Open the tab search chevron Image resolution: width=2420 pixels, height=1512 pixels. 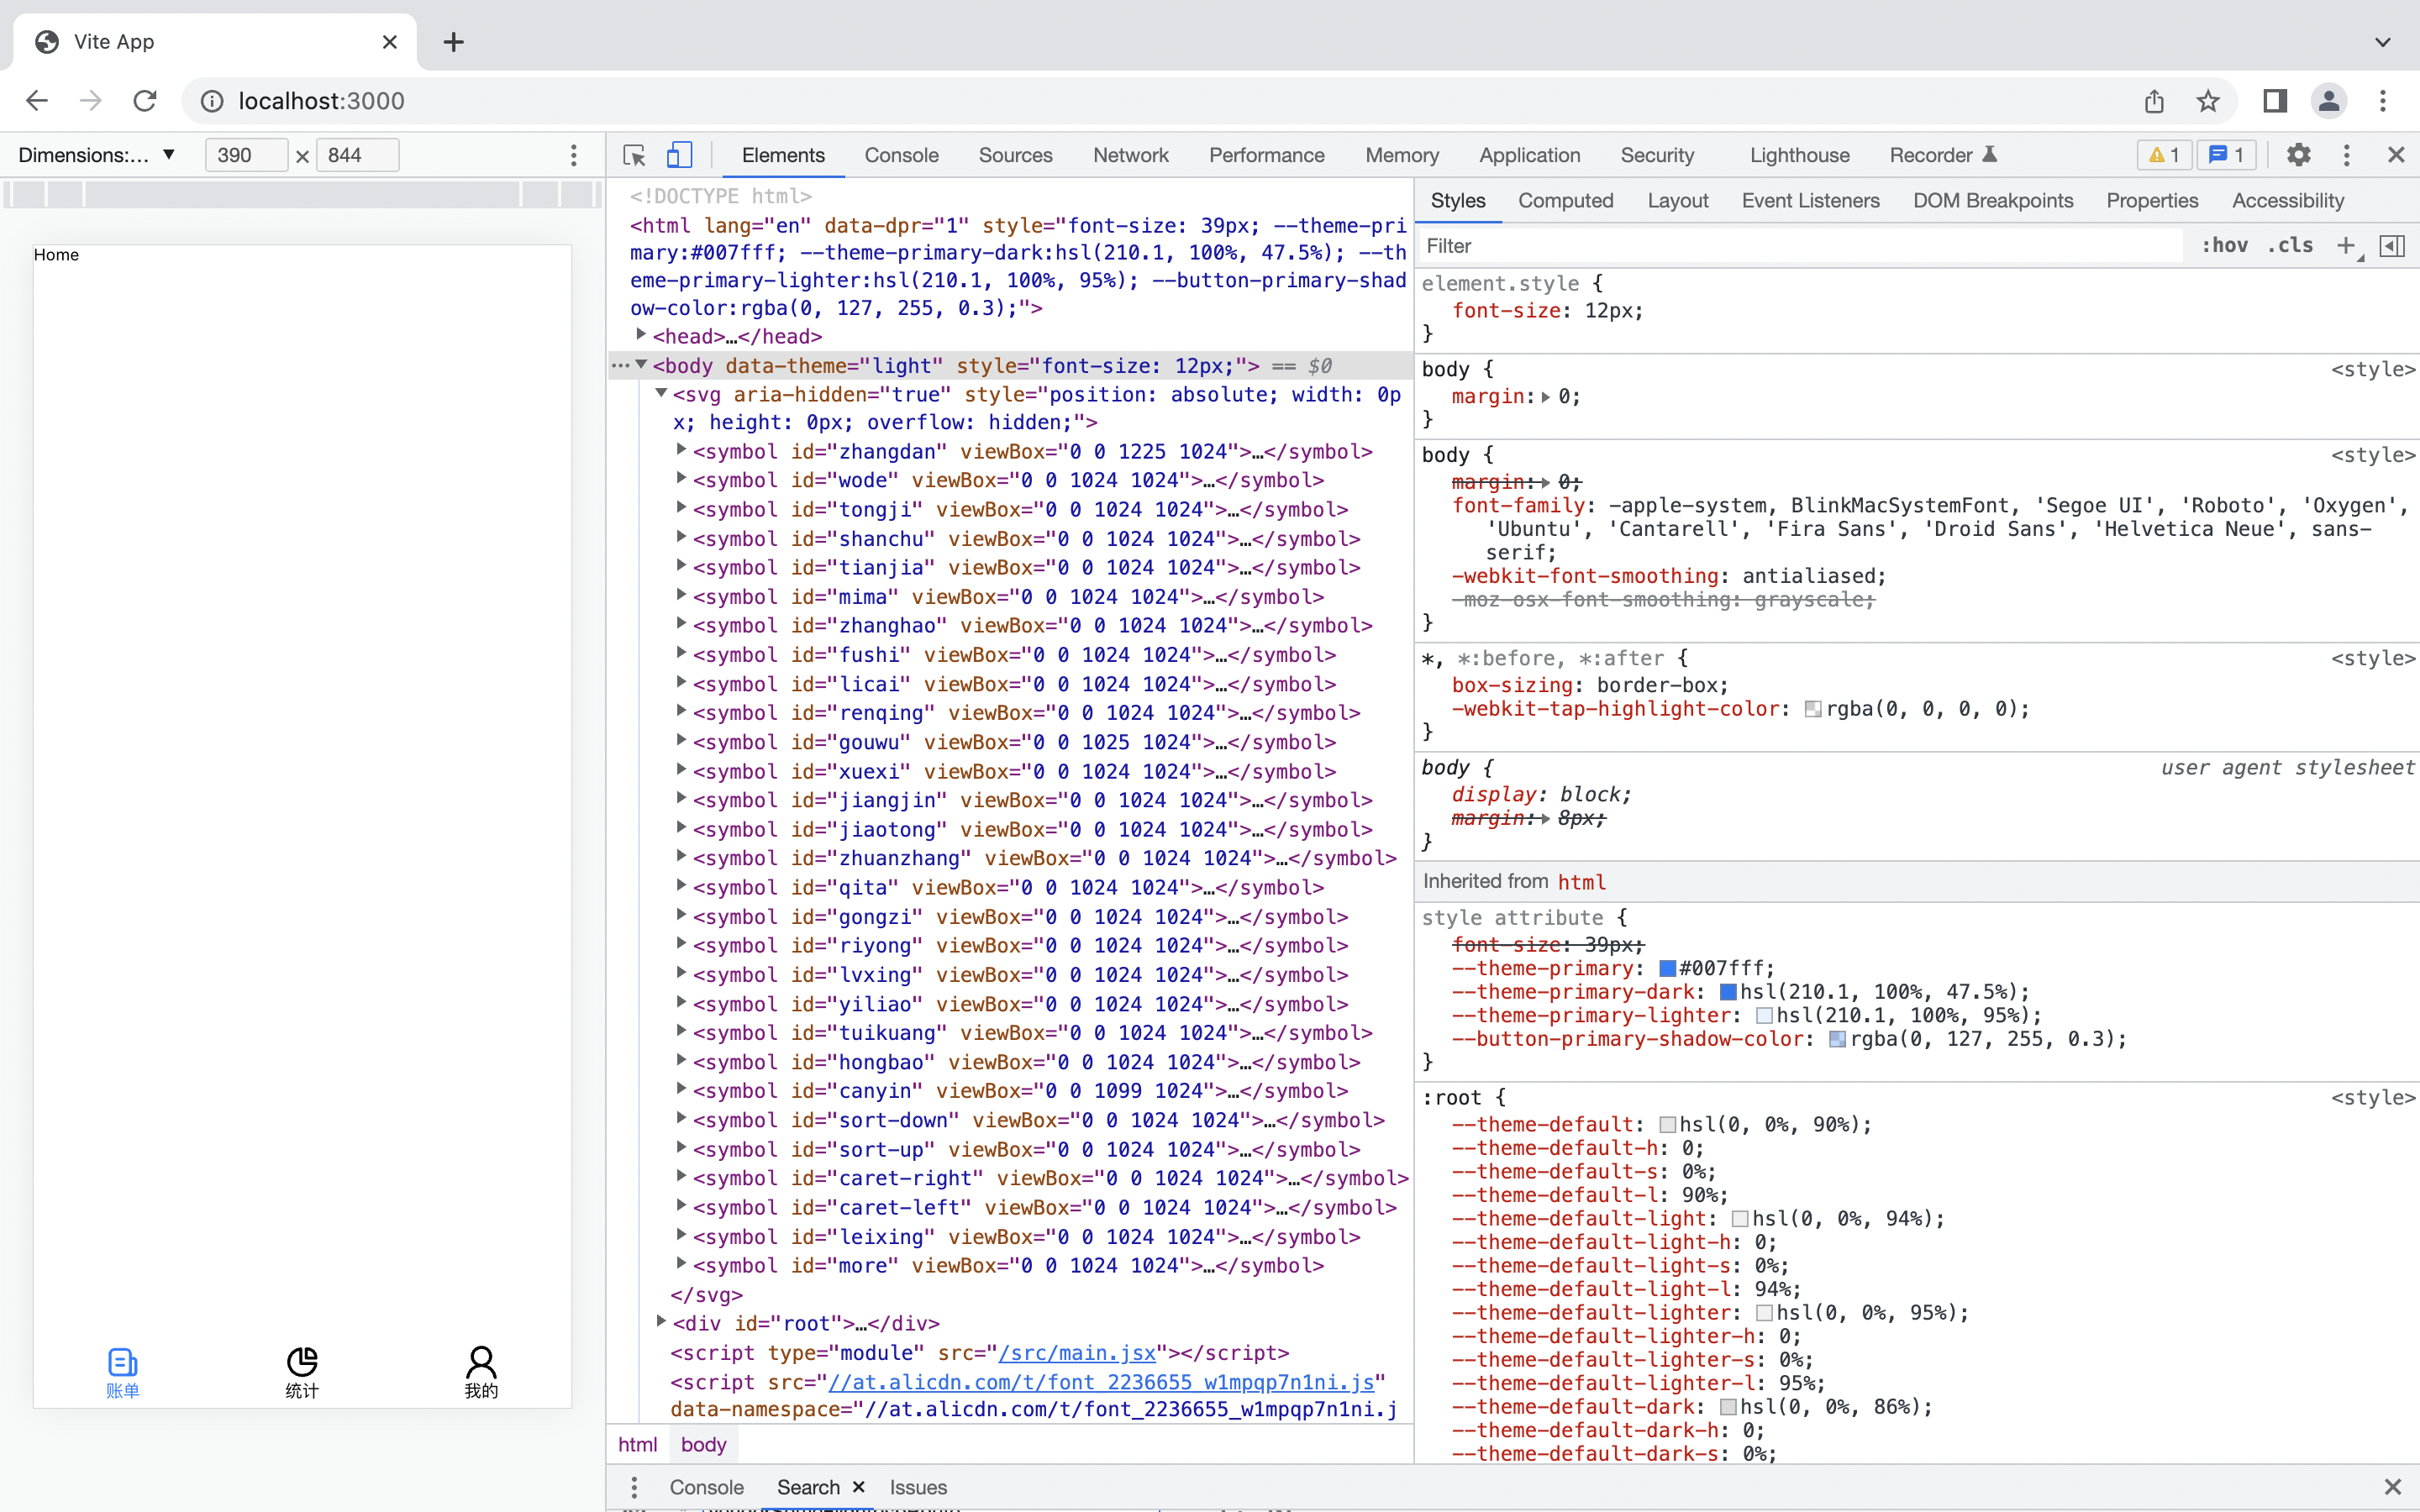[2383, 42]
